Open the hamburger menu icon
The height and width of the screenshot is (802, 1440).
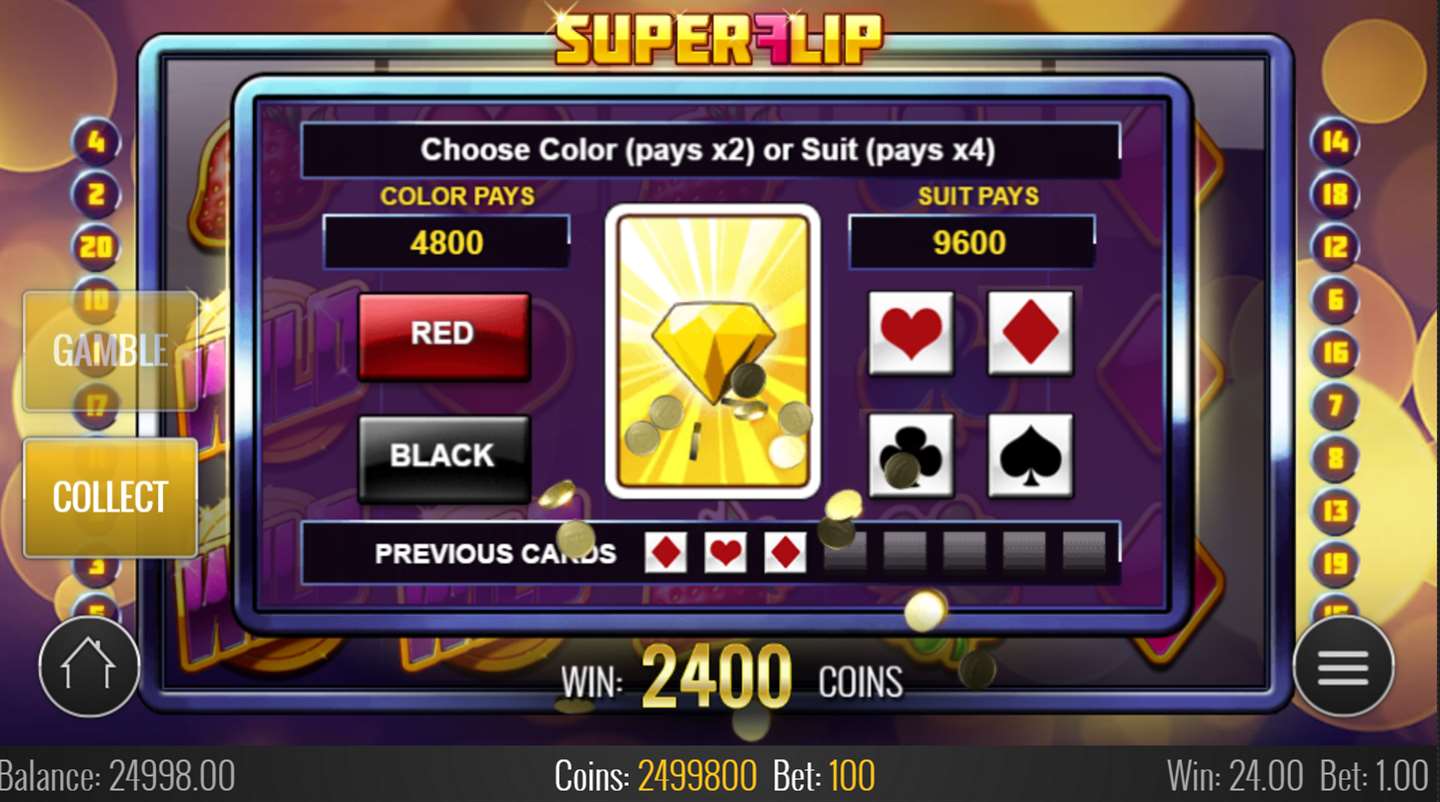coord(1343,665)
